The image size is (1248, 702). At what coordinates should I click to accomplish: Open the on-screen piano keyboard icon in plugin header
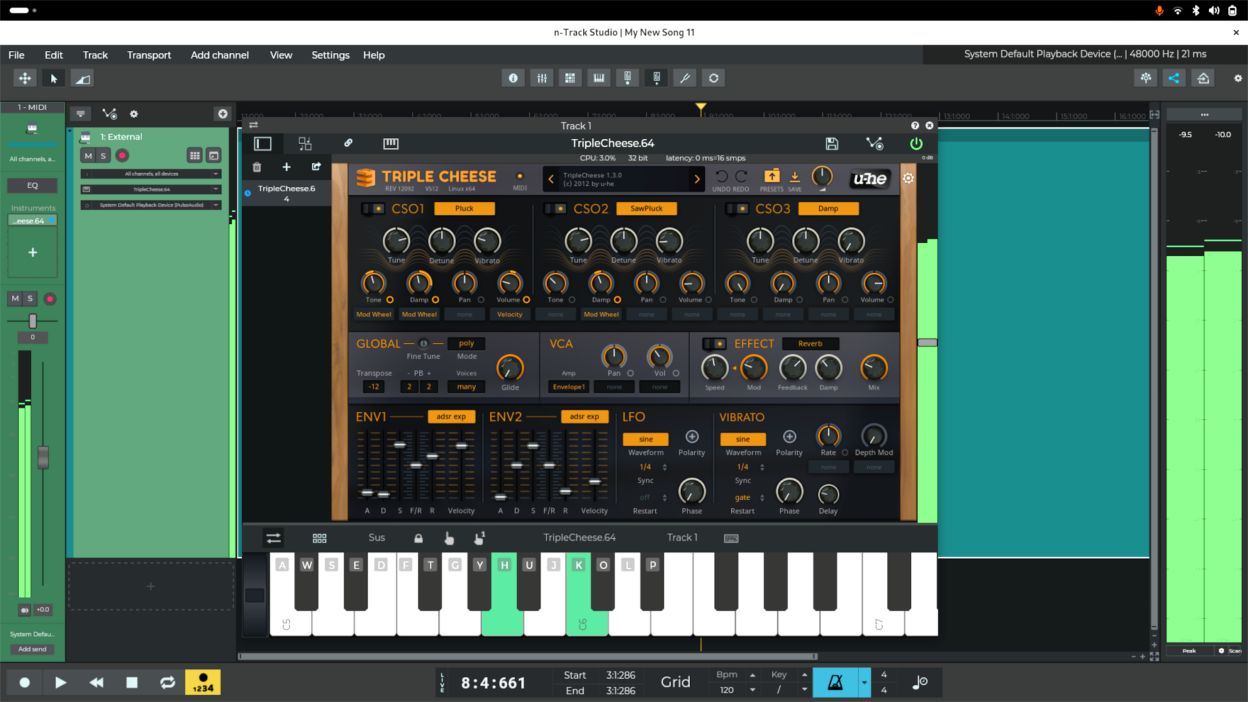(391, 144)
